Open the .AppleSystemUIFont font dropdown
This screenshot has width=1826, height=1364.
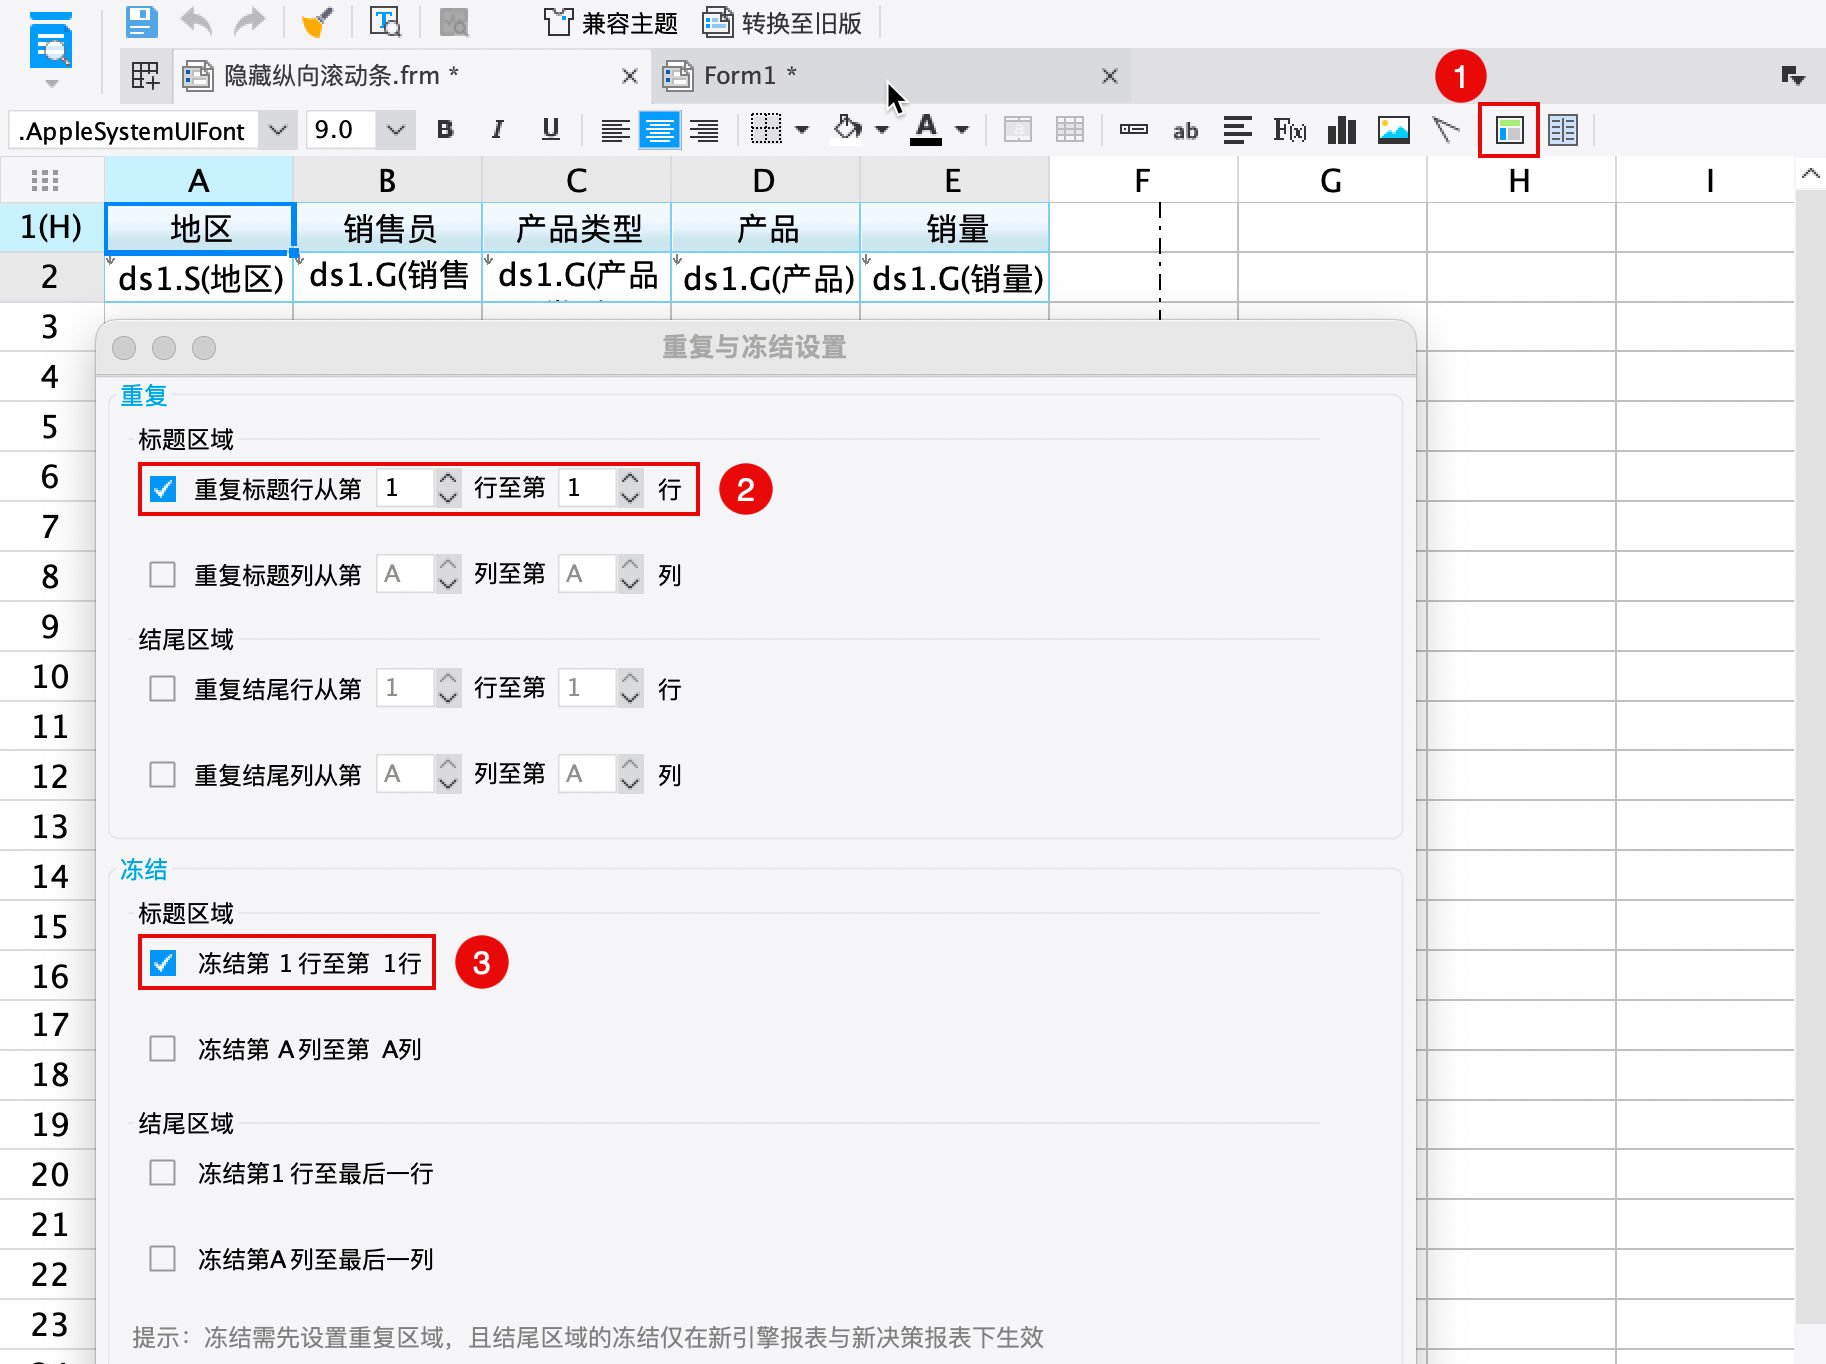tap(278, 130)
